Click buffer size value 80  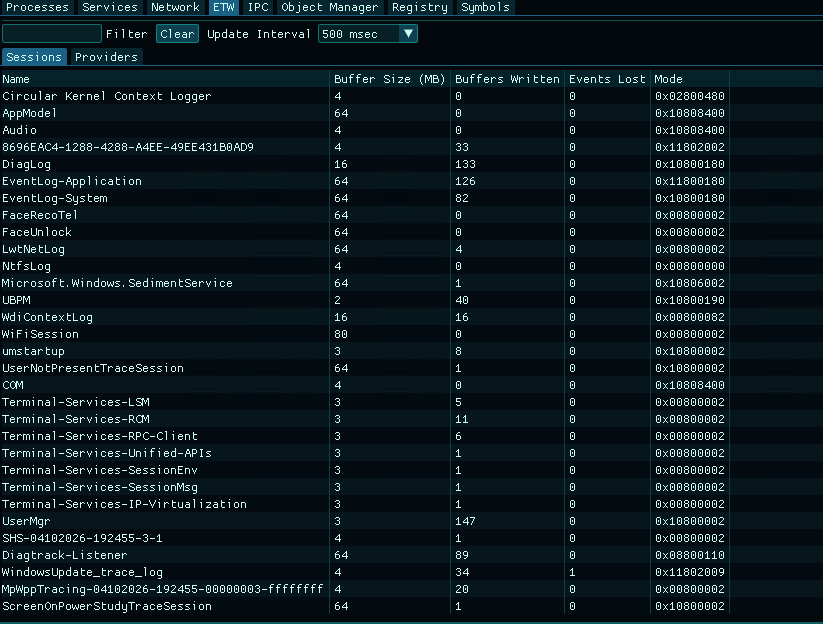click(x=341, y=334)
